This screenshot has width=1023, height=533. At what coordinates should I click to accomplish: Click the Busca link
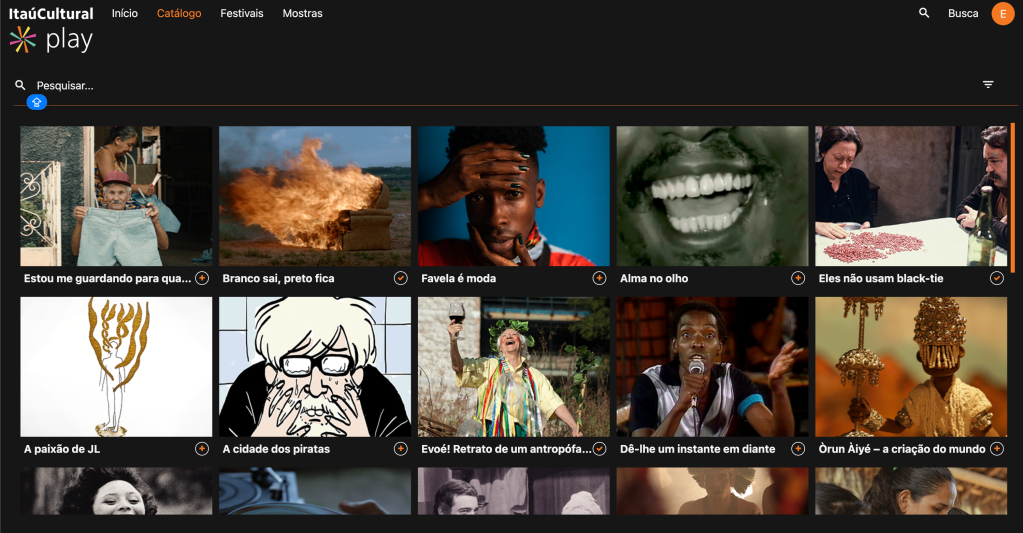coord(963,14)
